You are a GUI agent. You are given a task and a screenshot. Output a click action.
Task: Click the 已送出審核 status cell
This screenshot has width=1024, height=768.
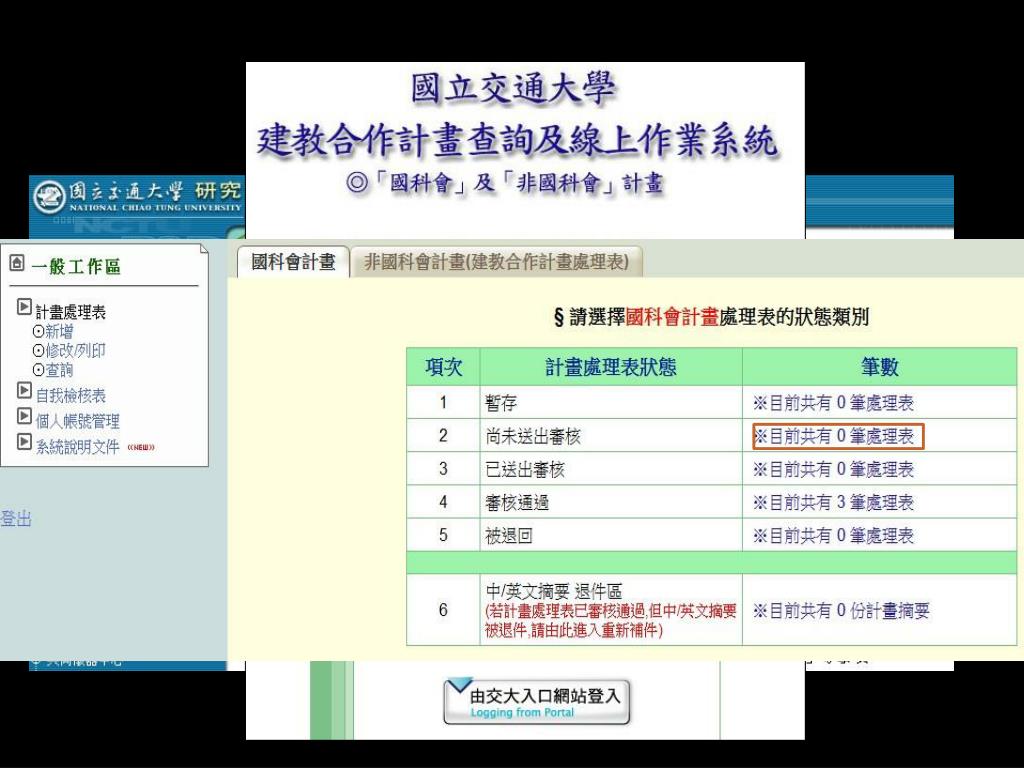611,469
